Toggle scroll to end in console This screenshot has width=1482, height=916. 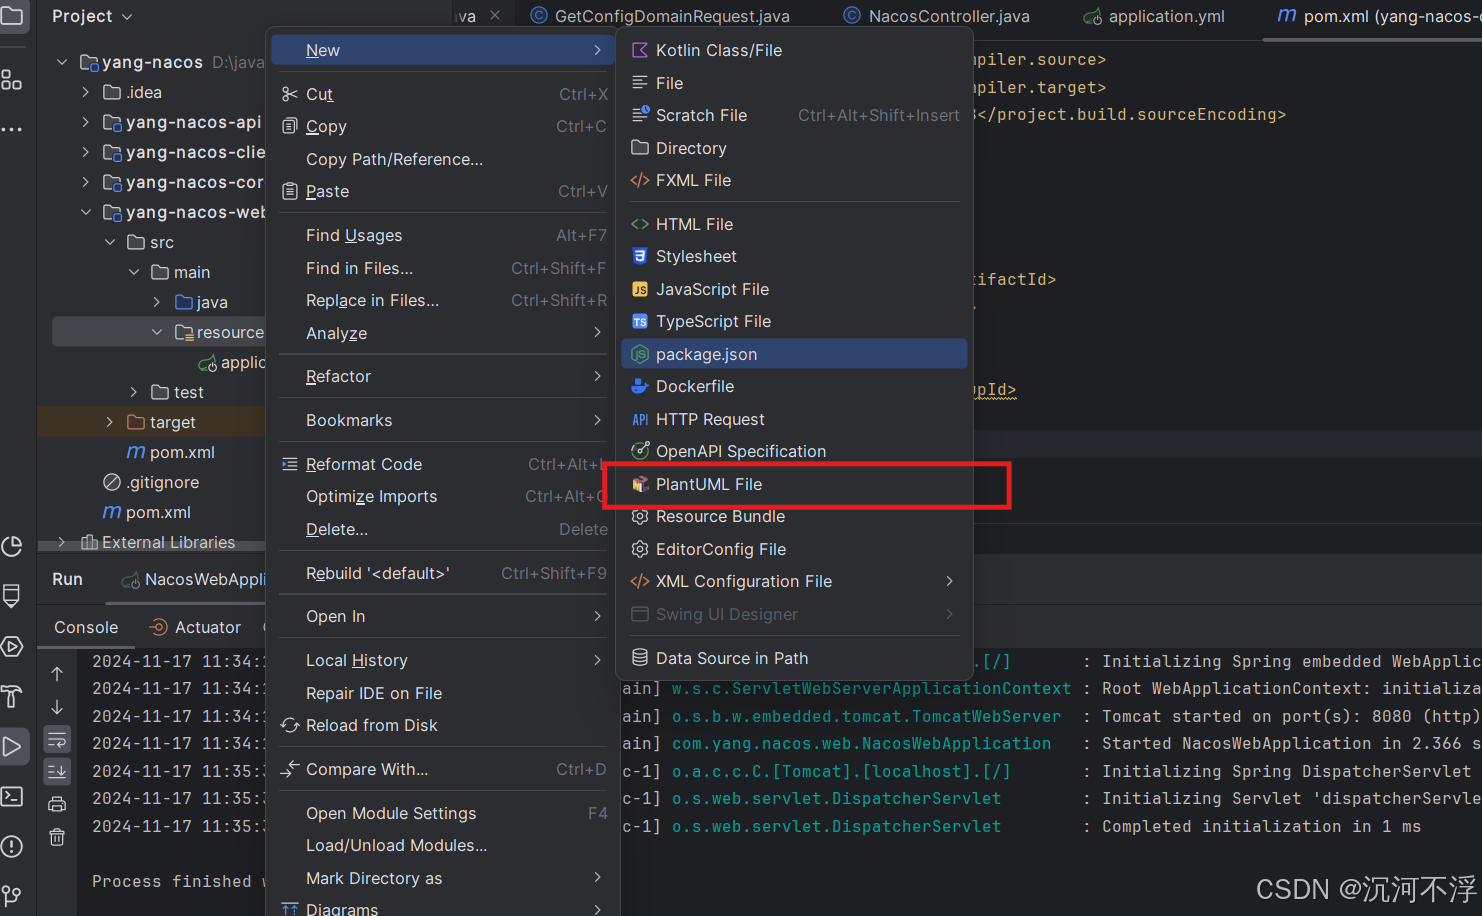click(57, 771)
